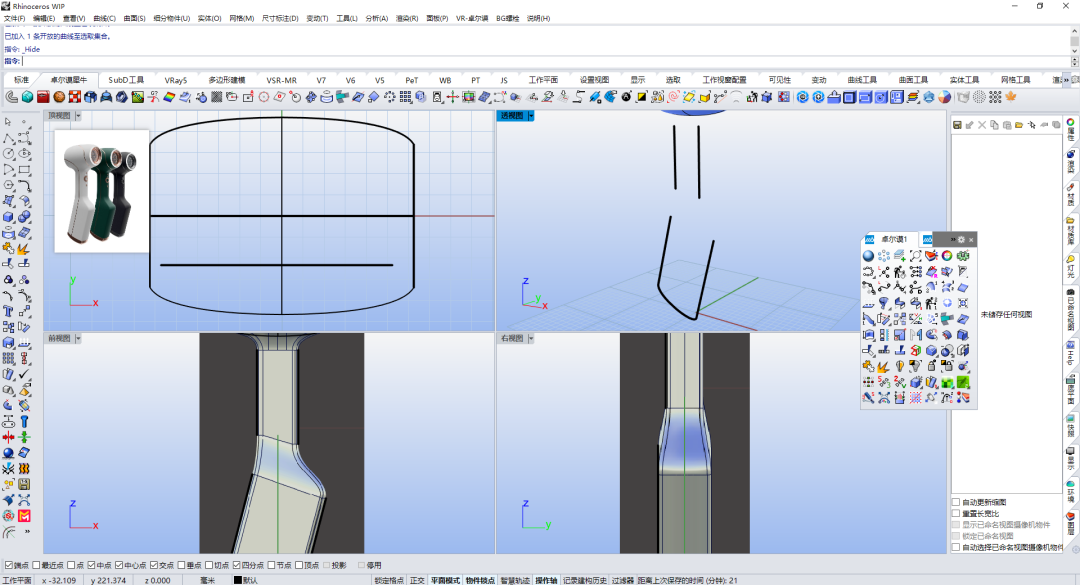This screenshot has width=1080, height=585.
Task: Click the black 默认 layer color swatch
Action: pos(238,580)
